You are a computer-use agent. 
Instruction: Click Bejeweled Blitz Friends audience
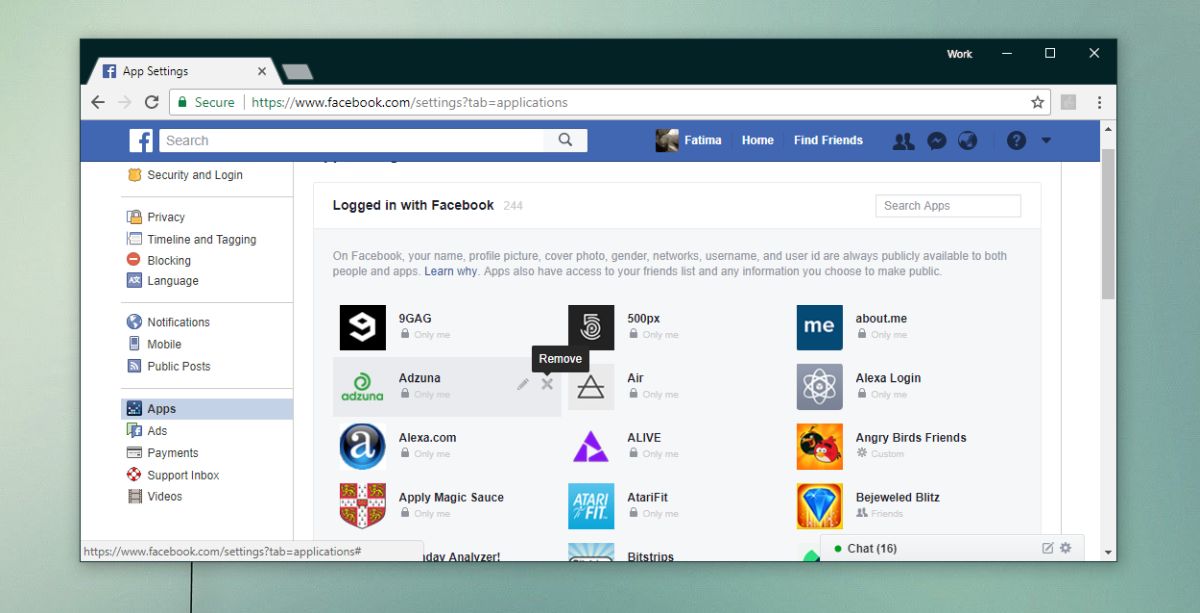(x=880, y=514)
